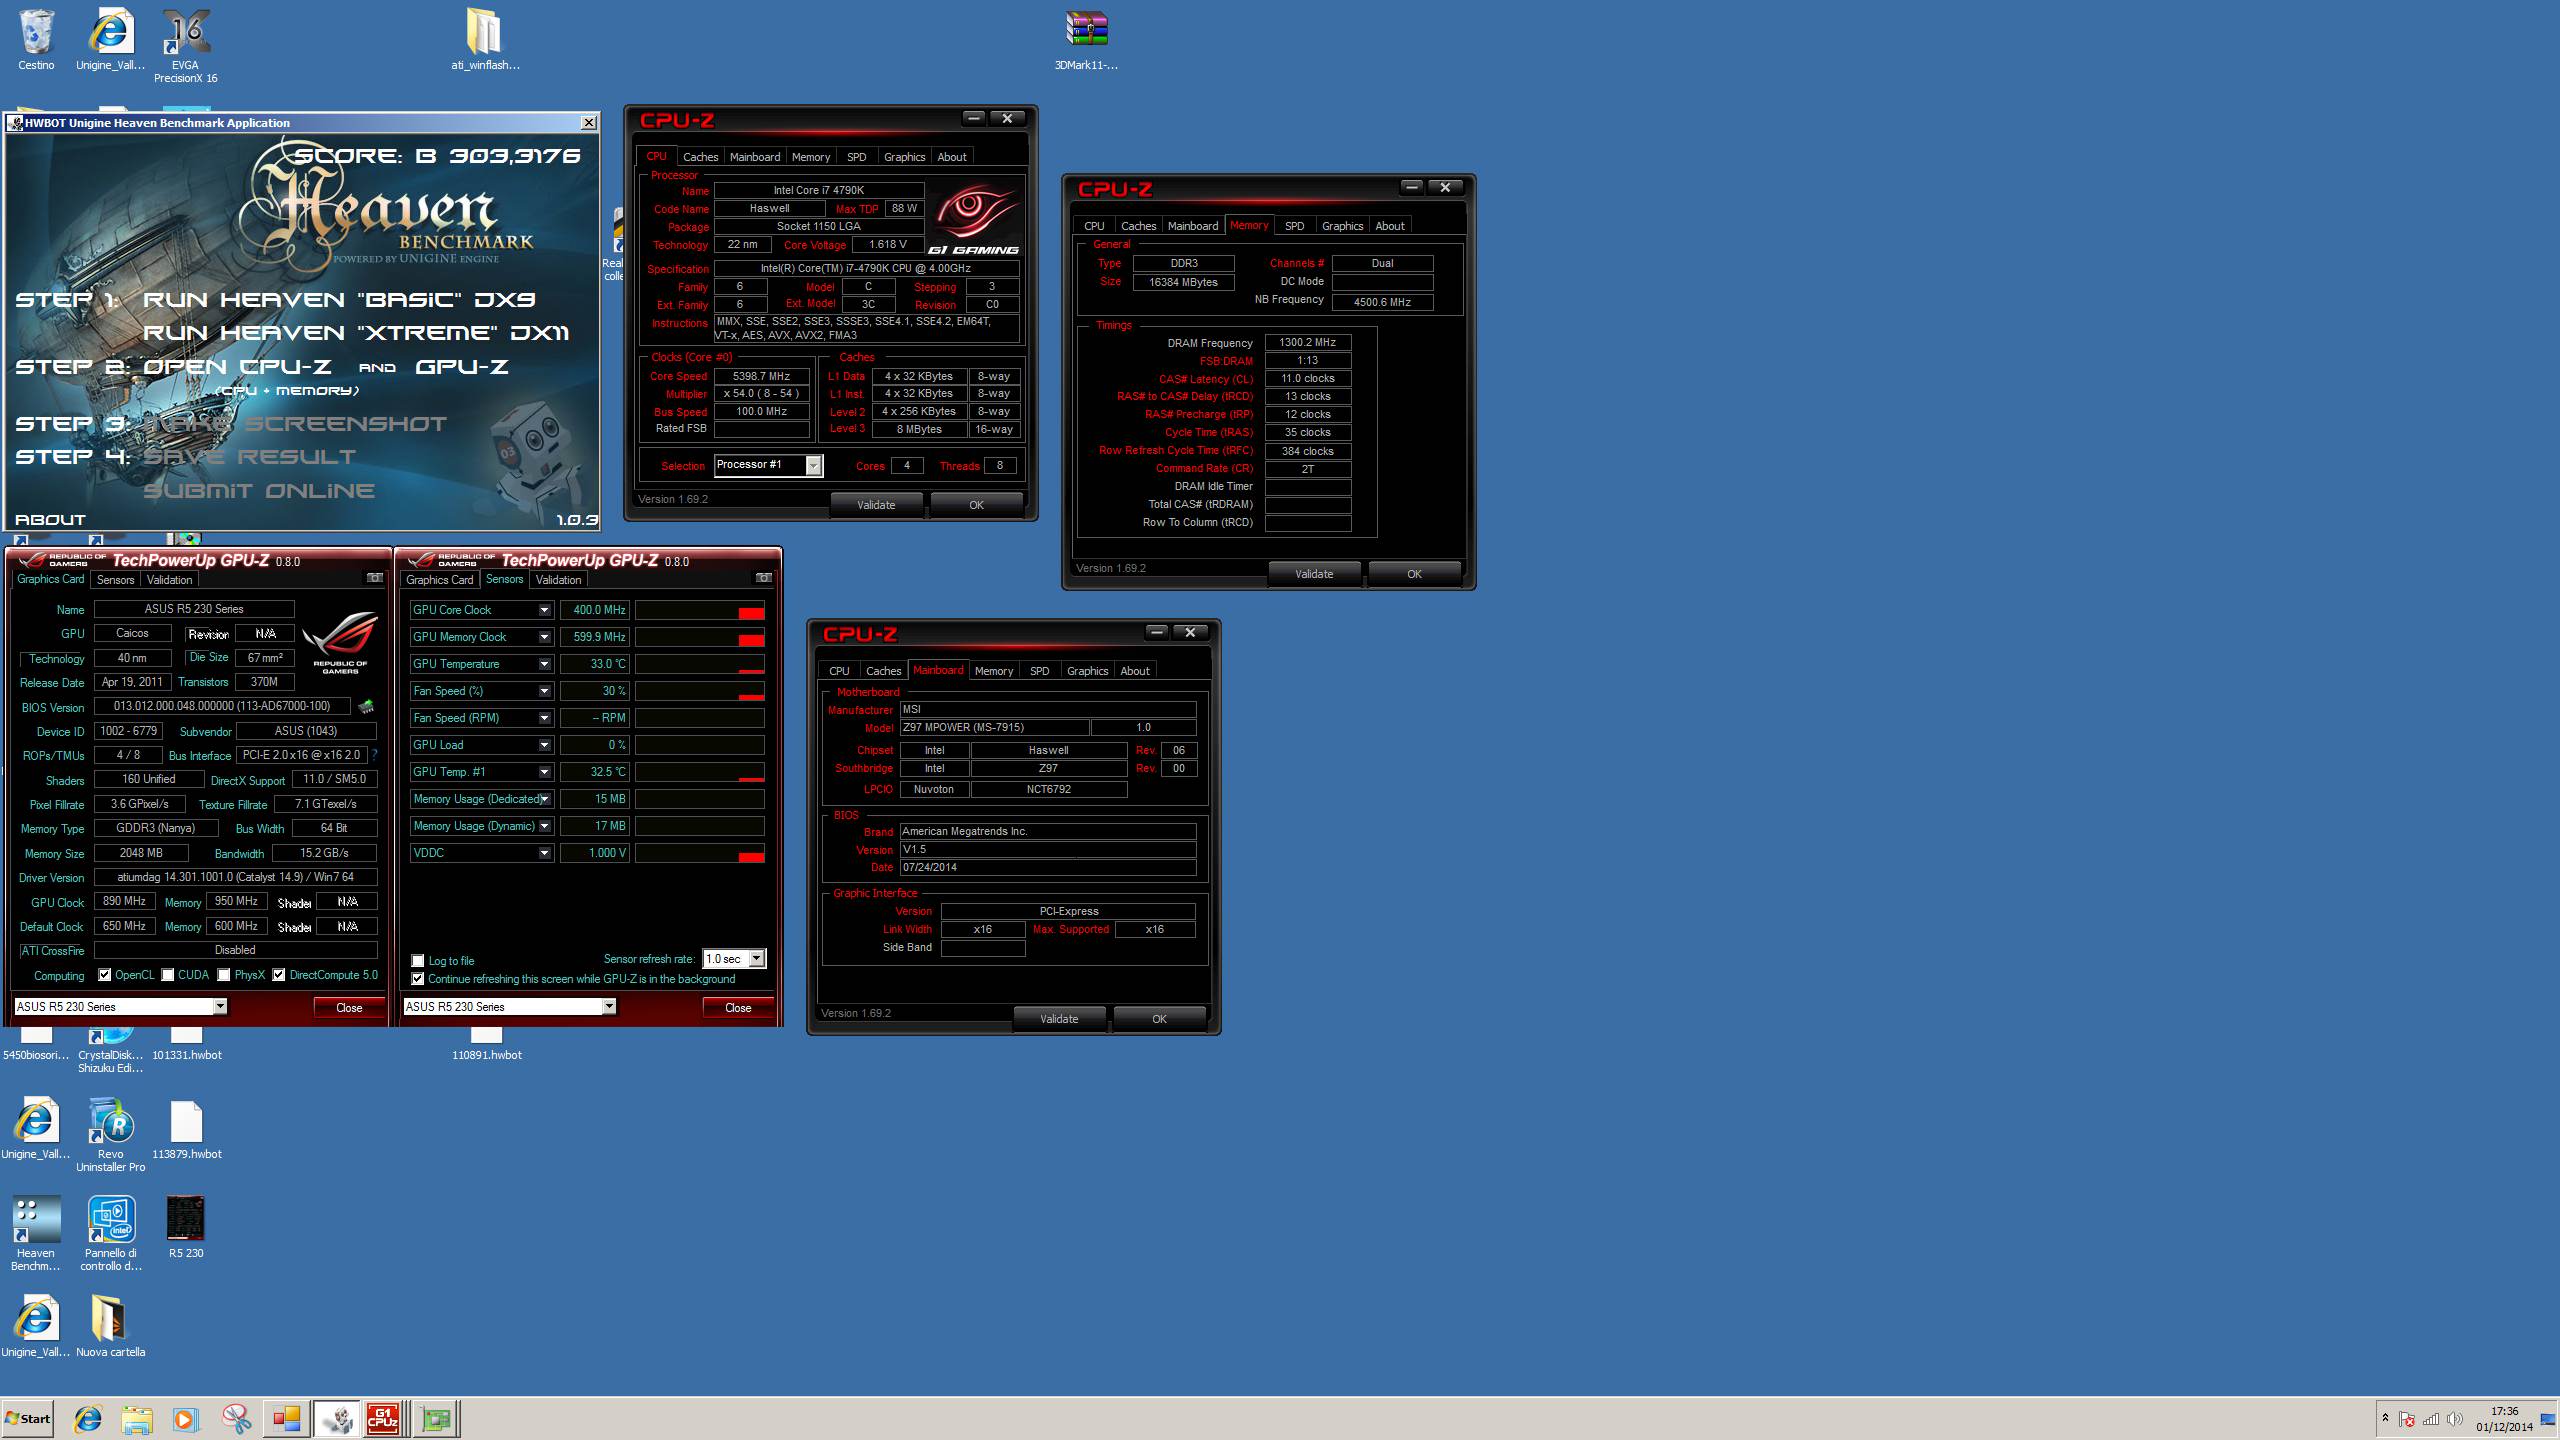The width and height of the screenshot is (2560, 1440).
Task: Open the CrystalDisk Shizuku Edition shortcut
Action: pos(110,1050)
